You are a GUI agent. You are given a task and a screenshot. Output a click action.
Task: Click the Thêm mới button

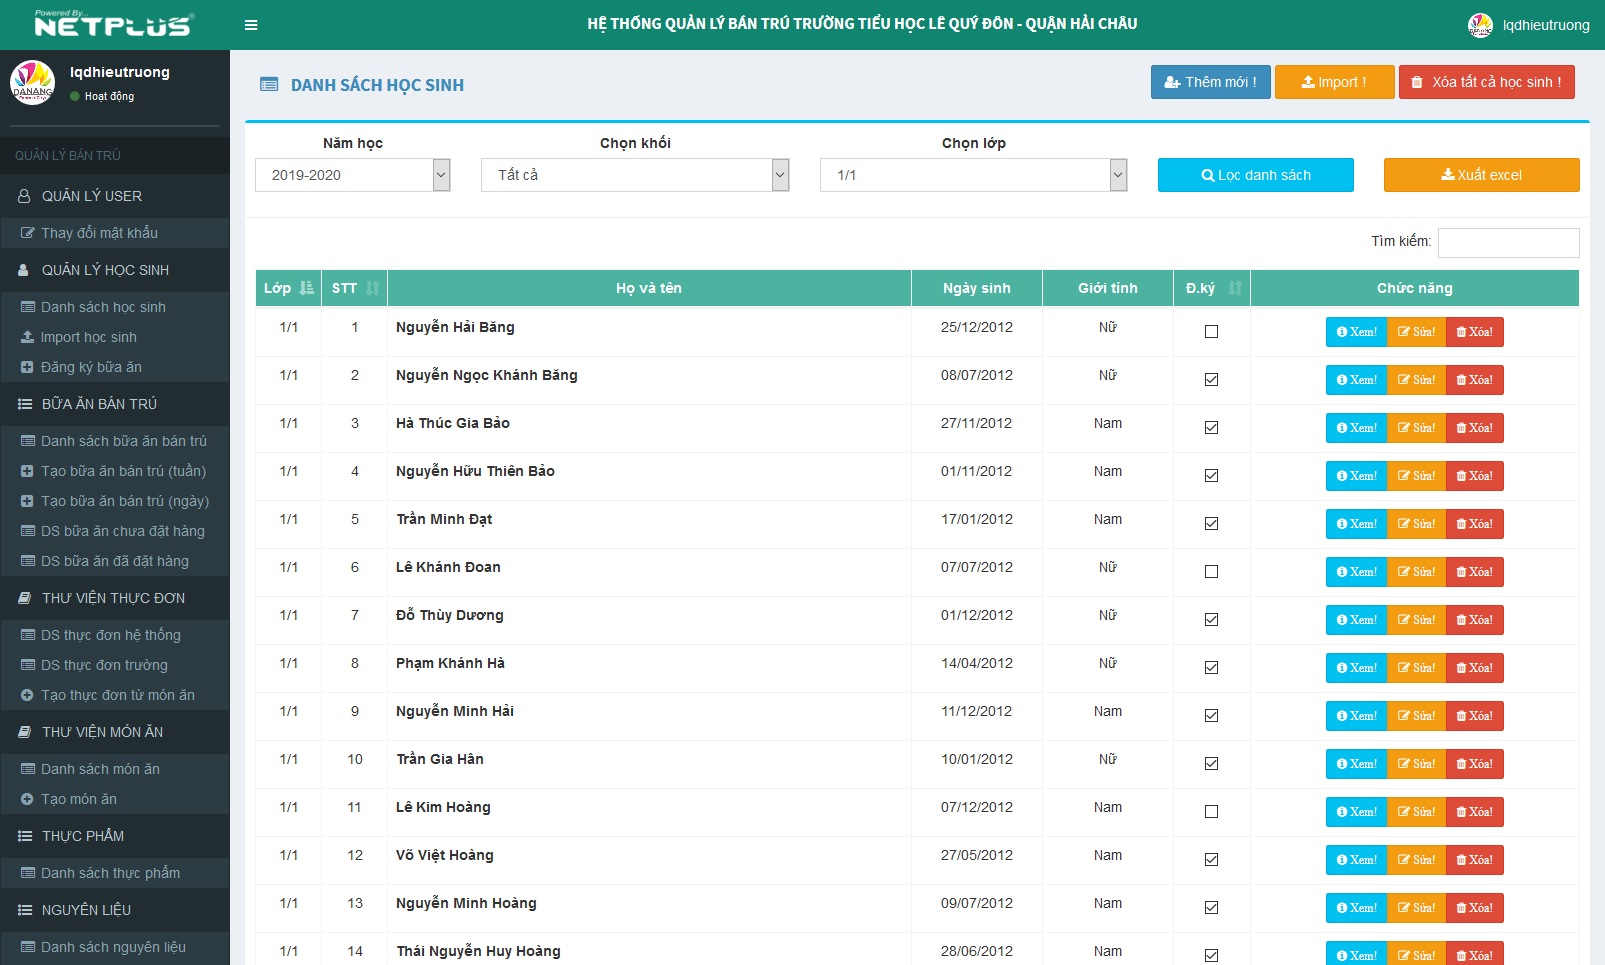1211,82
